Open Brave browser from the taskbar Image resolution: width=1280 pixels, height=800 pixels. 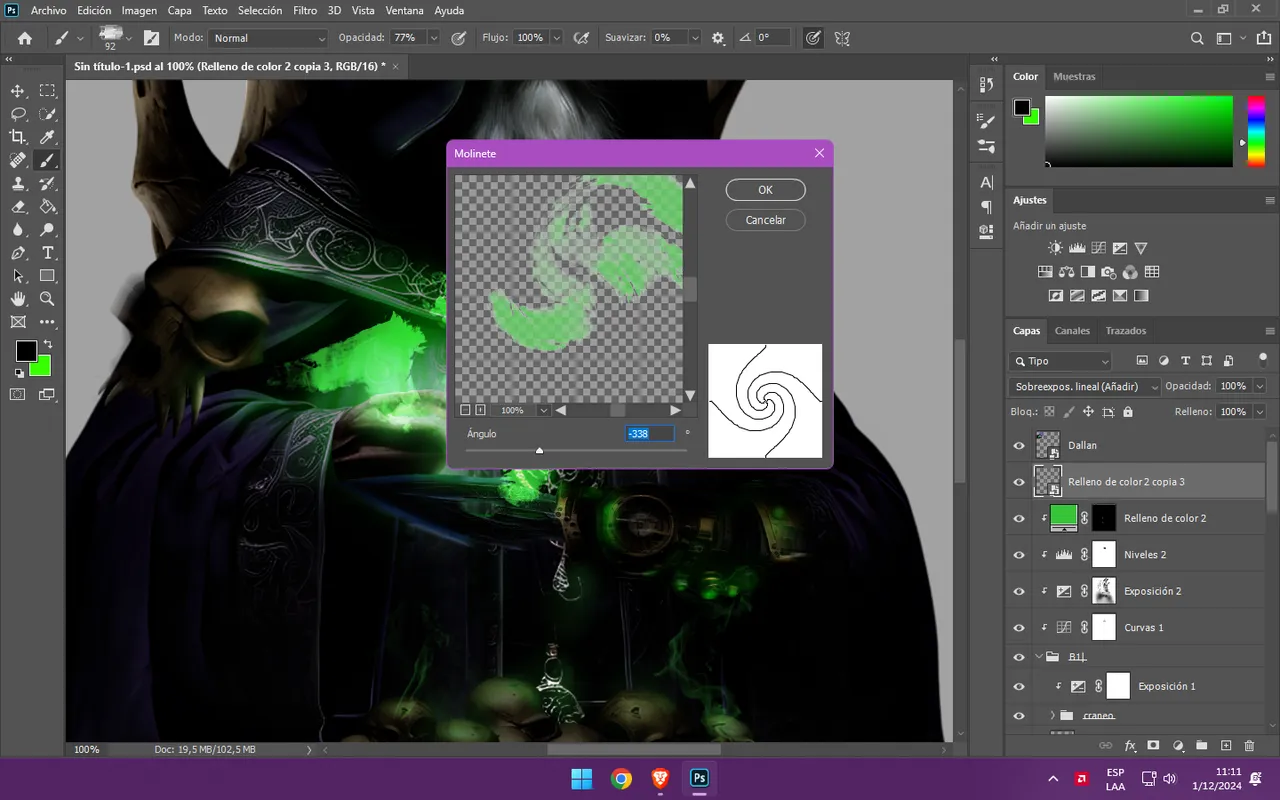[661, 779]
